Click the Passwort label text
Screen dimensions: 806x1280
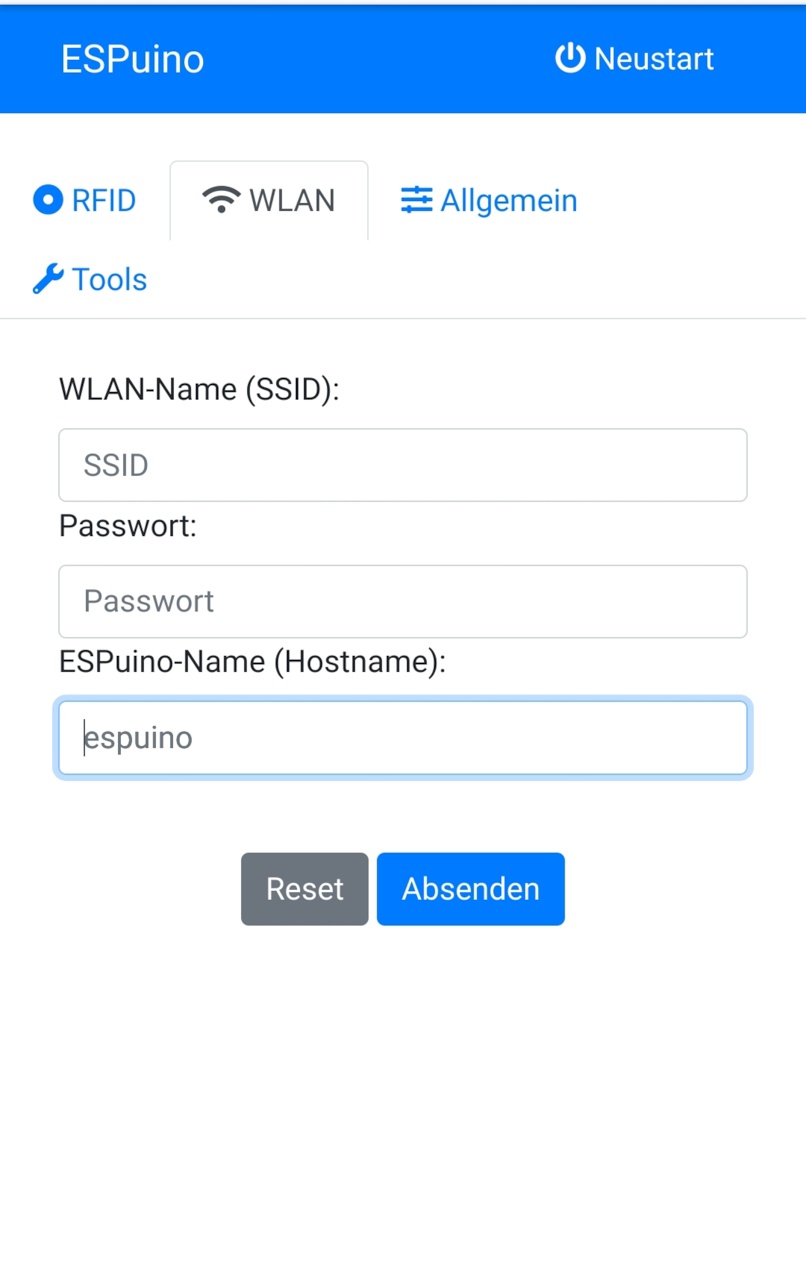point(128,526)
